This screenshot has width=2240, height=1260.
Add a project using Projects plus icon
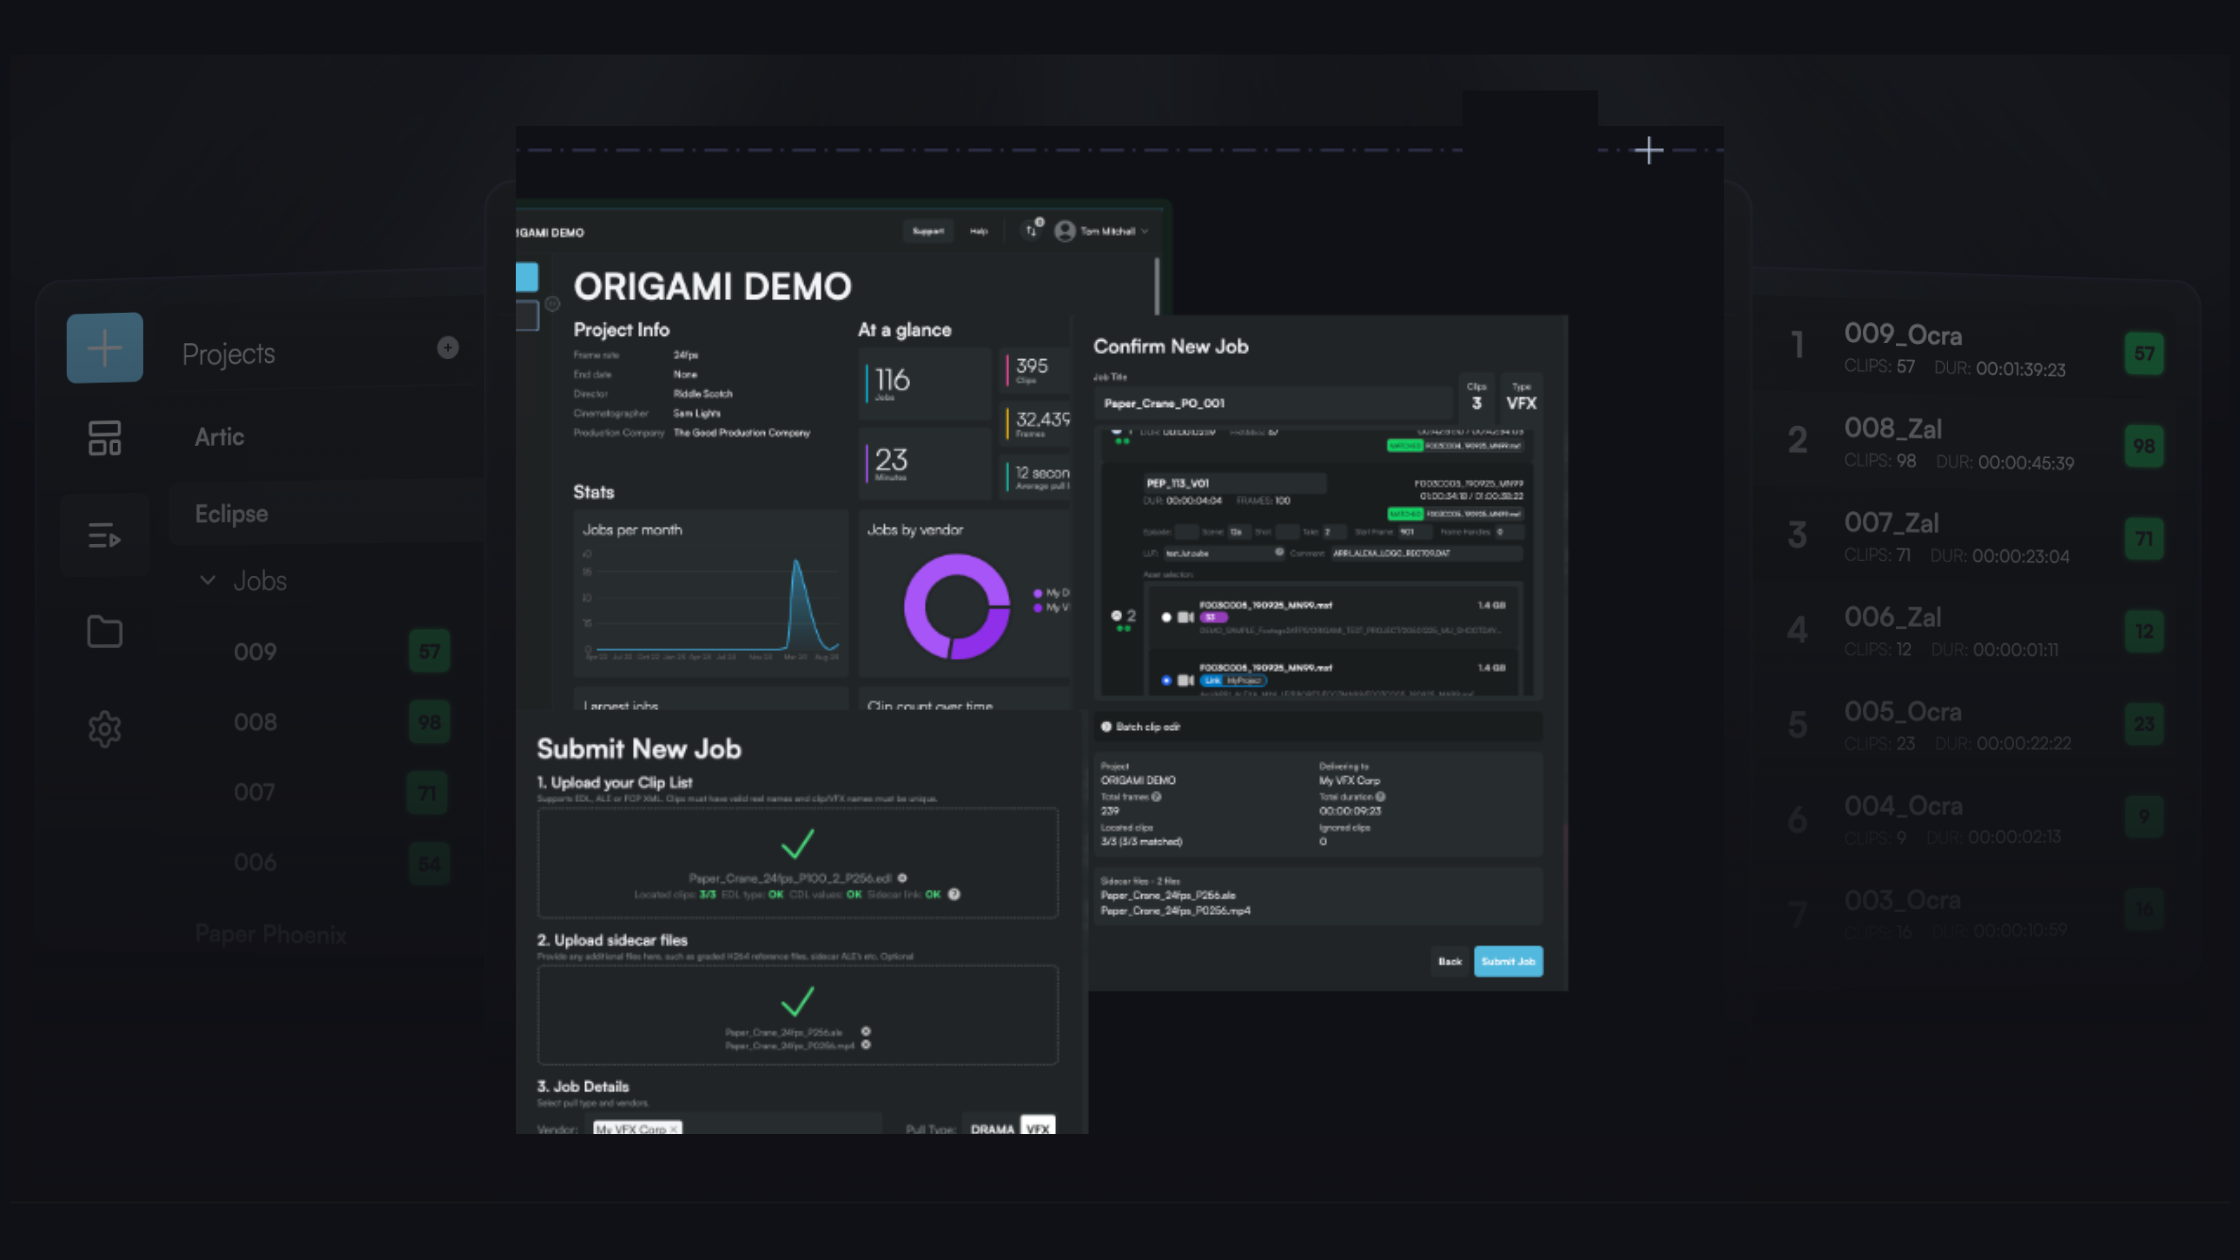tap(448, 347)
